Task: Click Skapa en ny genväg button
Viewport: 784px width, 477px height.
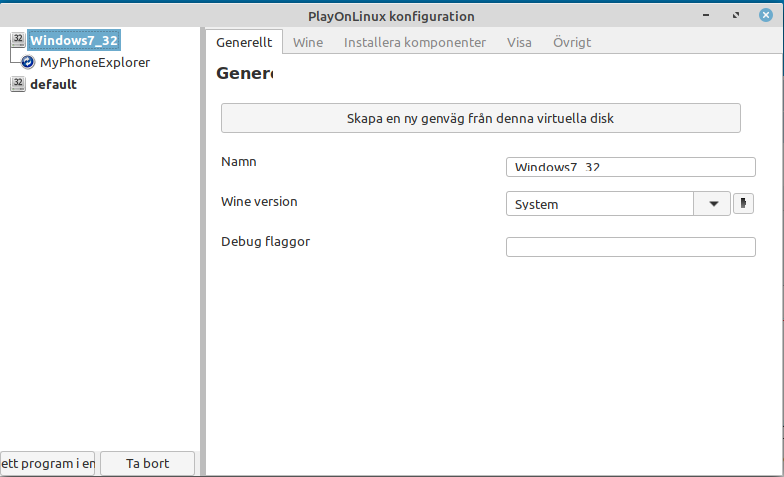Action: (x=480, y=118)
